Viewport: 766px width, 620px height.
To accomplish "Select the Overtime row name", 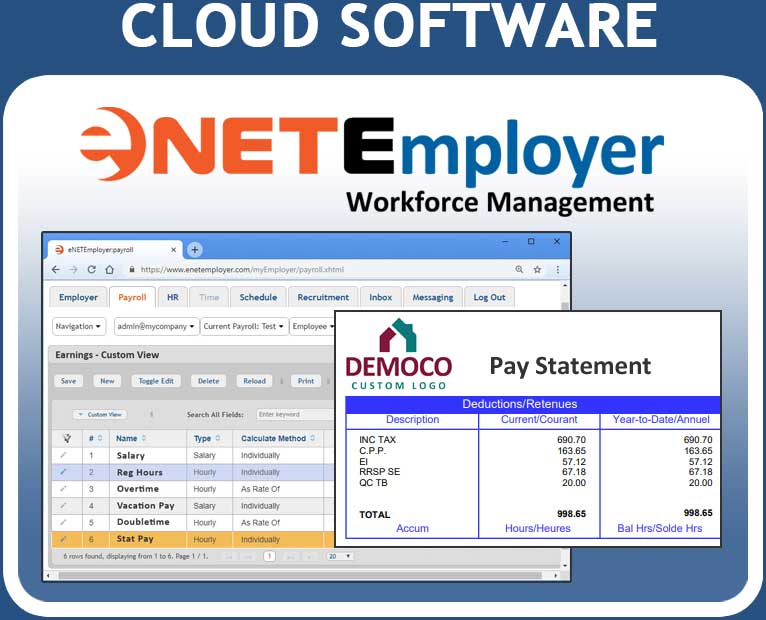I will coord(138,489).
